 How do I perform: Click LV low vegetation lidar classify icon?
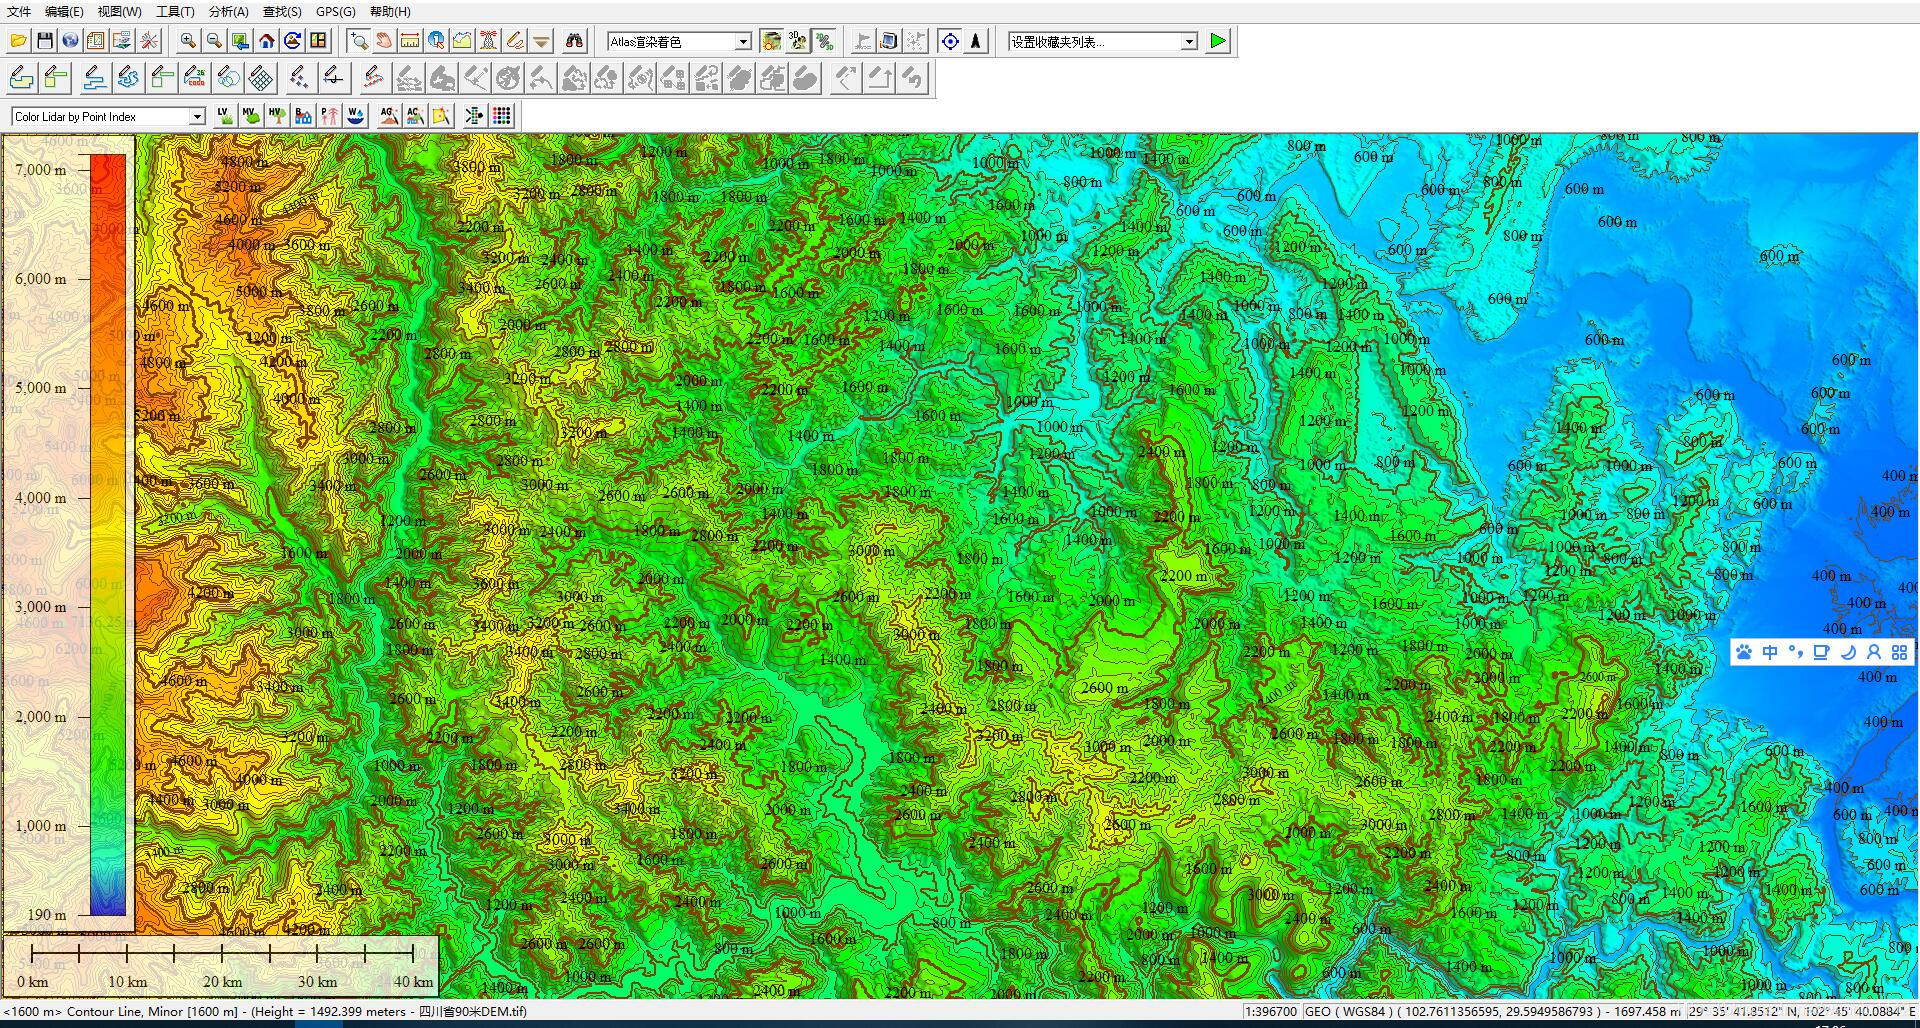click(x=225, y=116)
